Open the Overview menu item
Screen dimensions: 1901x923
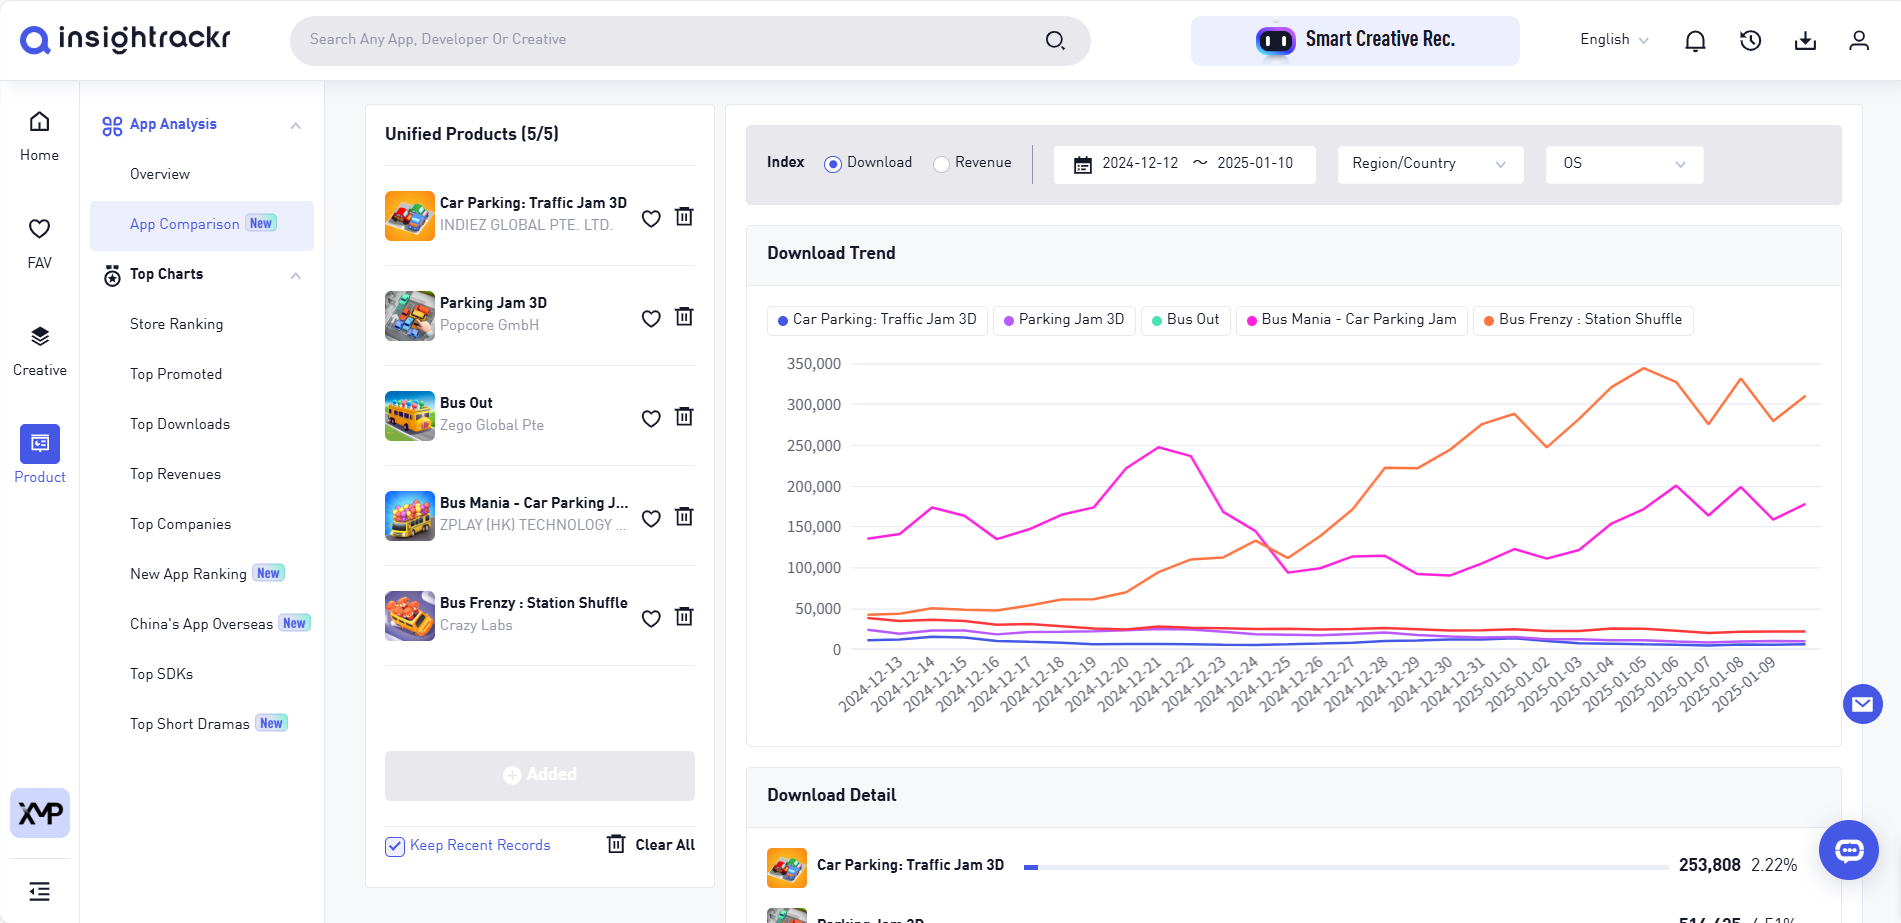click(x=160, y=174)
